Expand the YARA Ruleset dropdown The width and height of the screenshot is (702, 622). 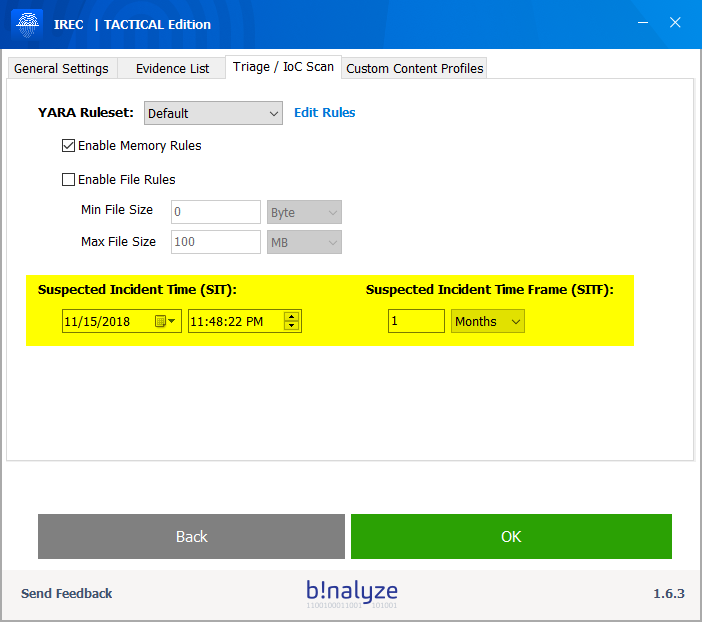click(x=212, y=113)
